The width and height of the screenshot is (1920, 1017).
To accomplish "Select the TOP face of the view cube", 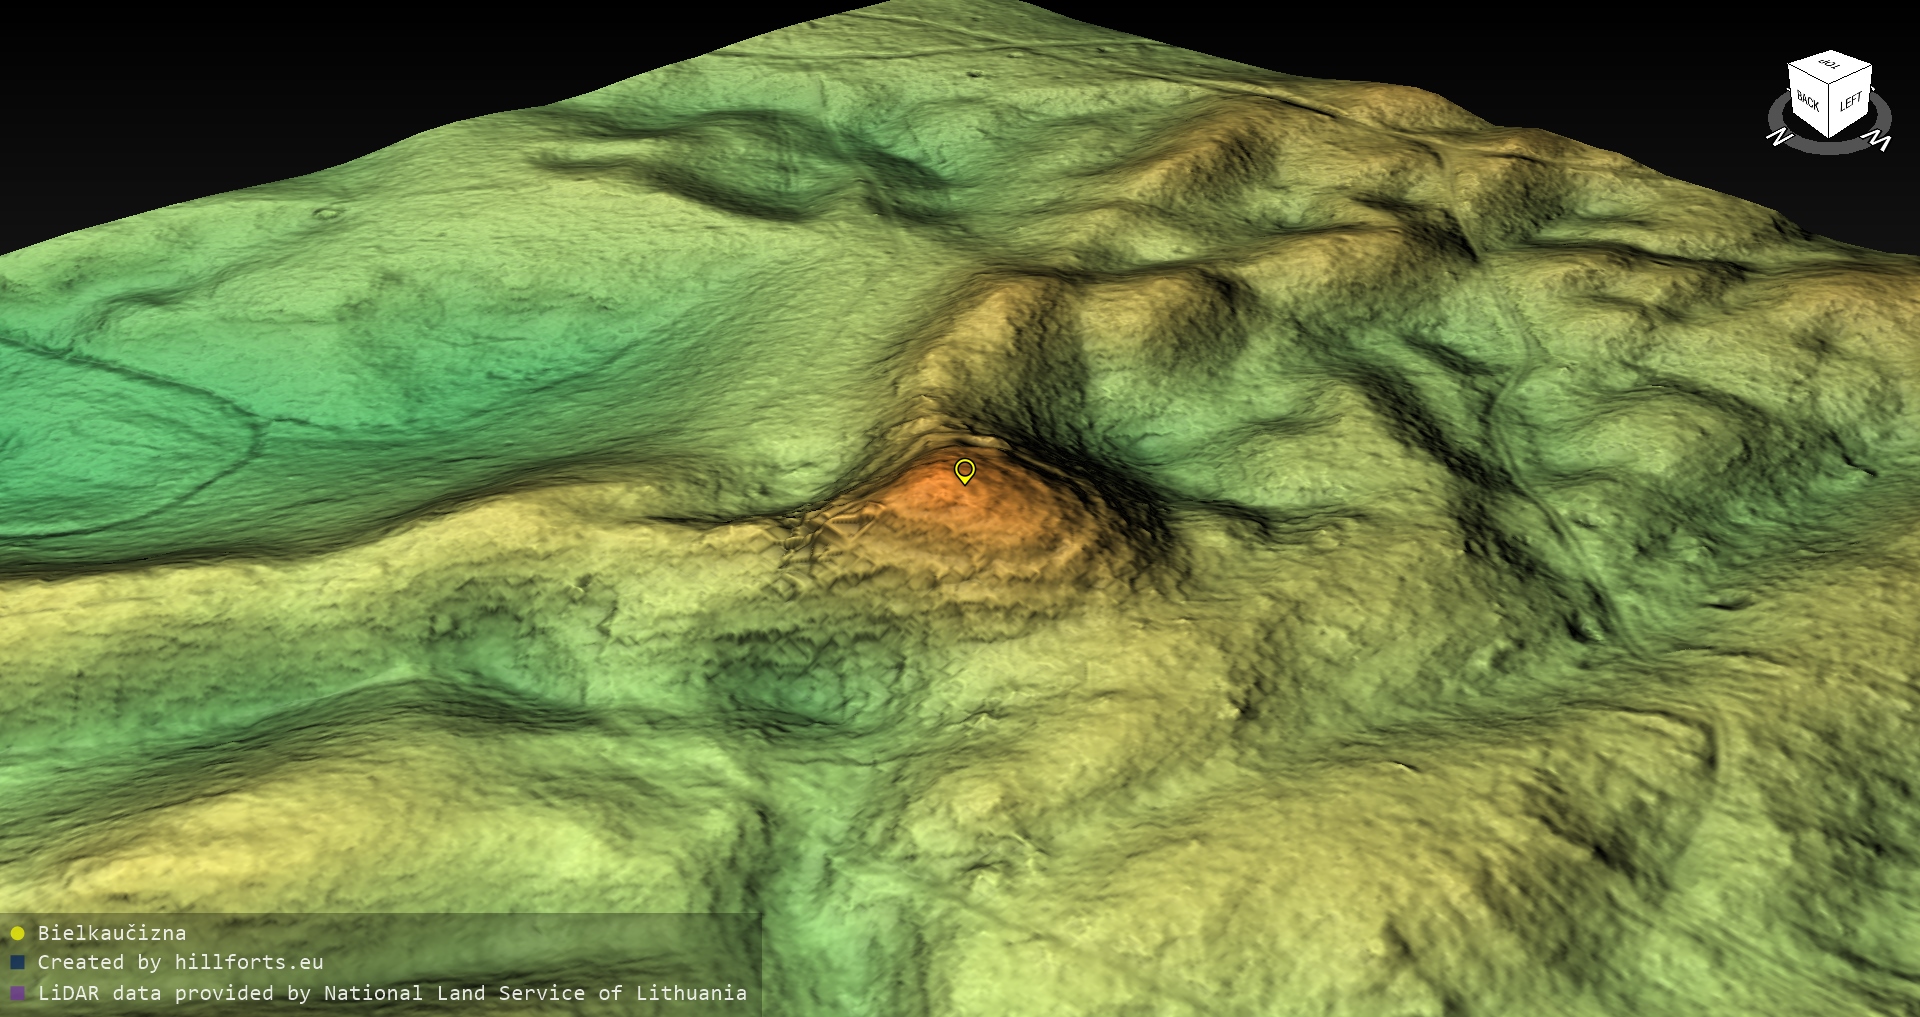I will pos(1830,66).
